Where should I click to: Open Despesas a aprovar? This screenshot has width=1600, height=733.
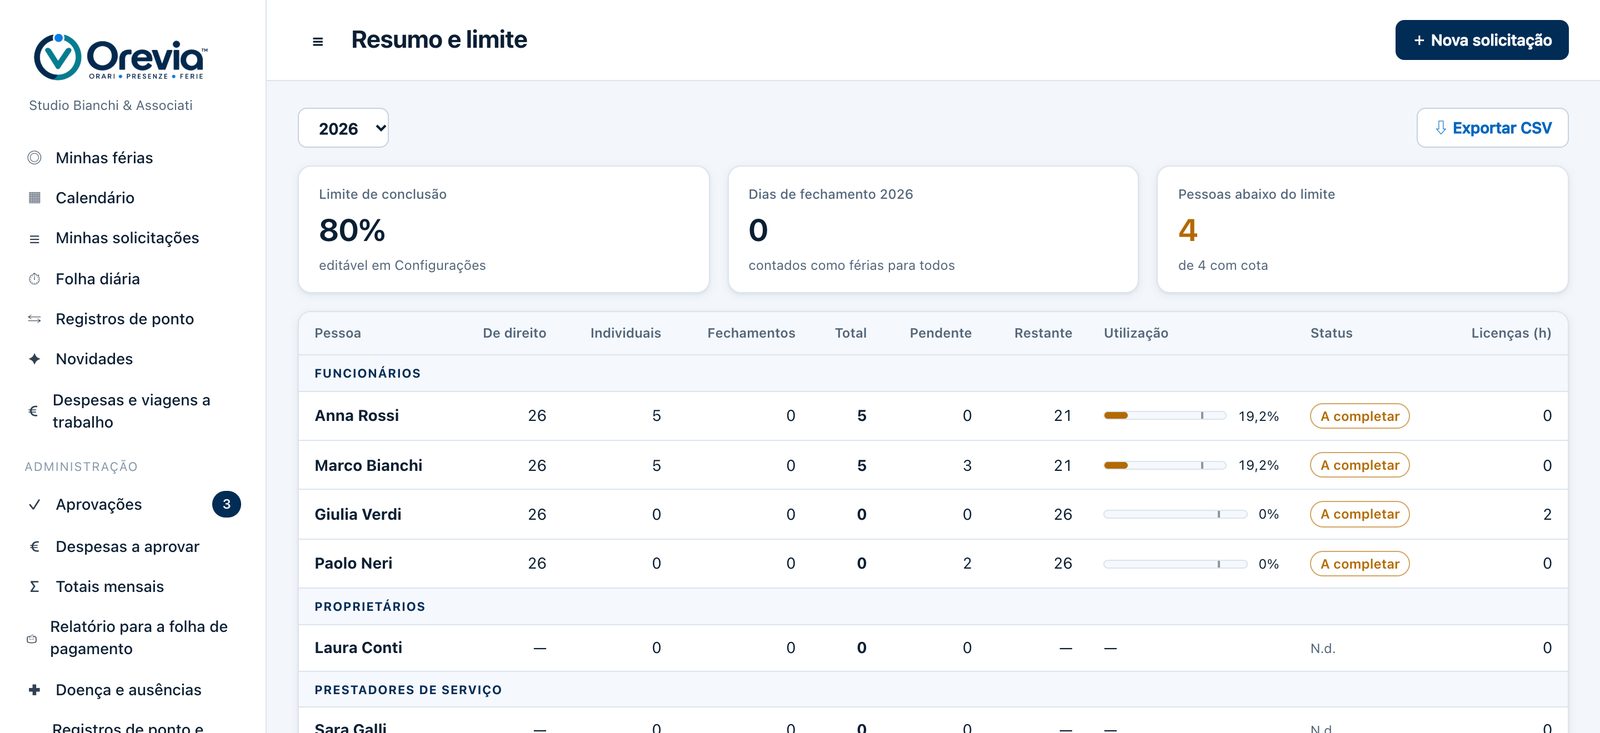point(127,547)
